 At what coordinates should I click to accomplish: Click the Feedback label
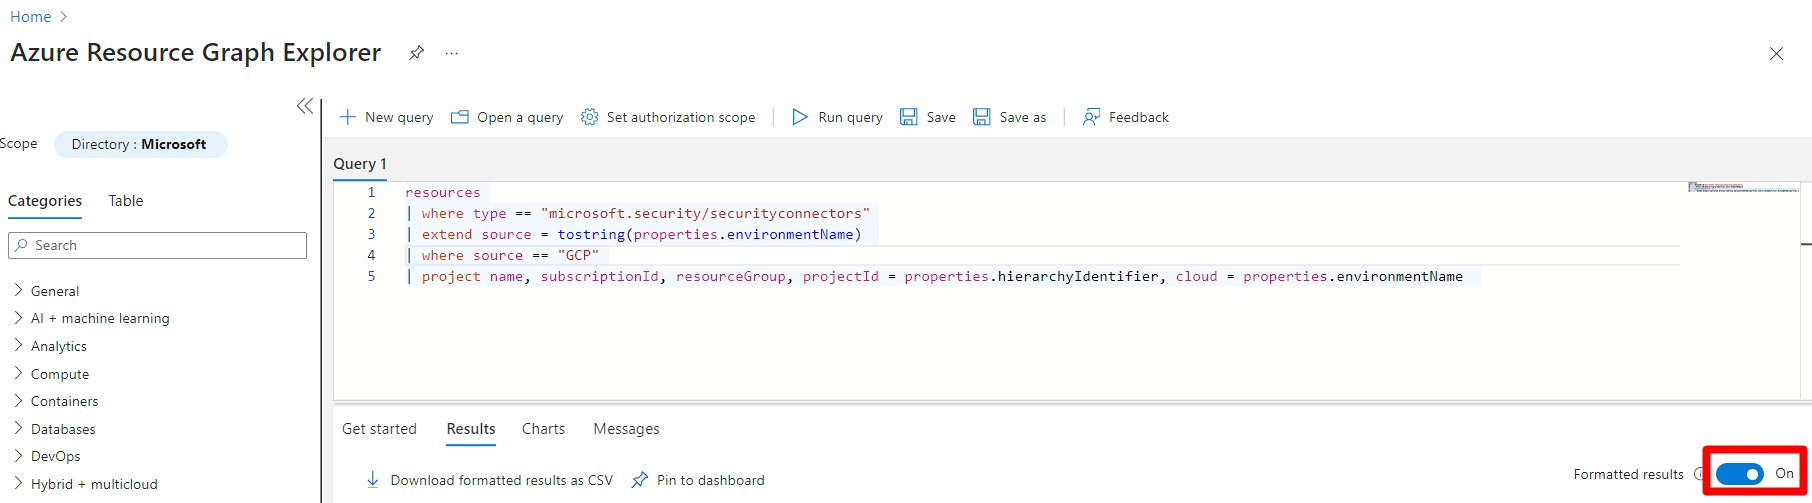pos(1139,117)
